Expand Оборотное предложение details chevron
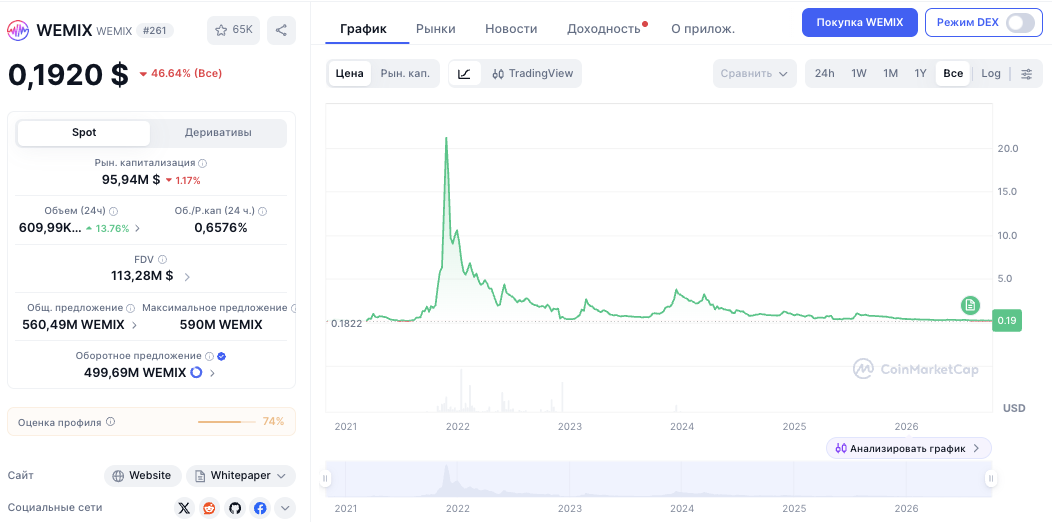This screenshot has width=1052, height=522. [x=212, y=373]
